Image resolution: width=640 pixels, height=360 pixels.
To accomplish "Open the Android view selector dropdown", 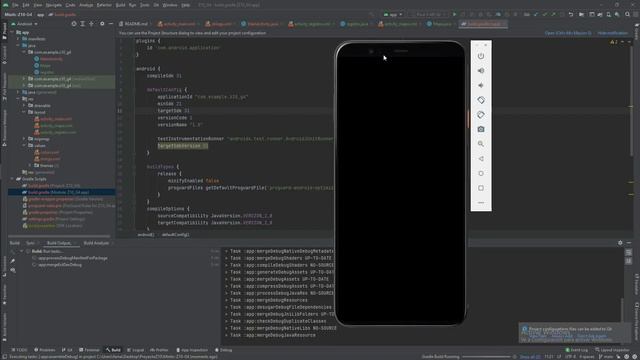I will [x=24, y=24].
